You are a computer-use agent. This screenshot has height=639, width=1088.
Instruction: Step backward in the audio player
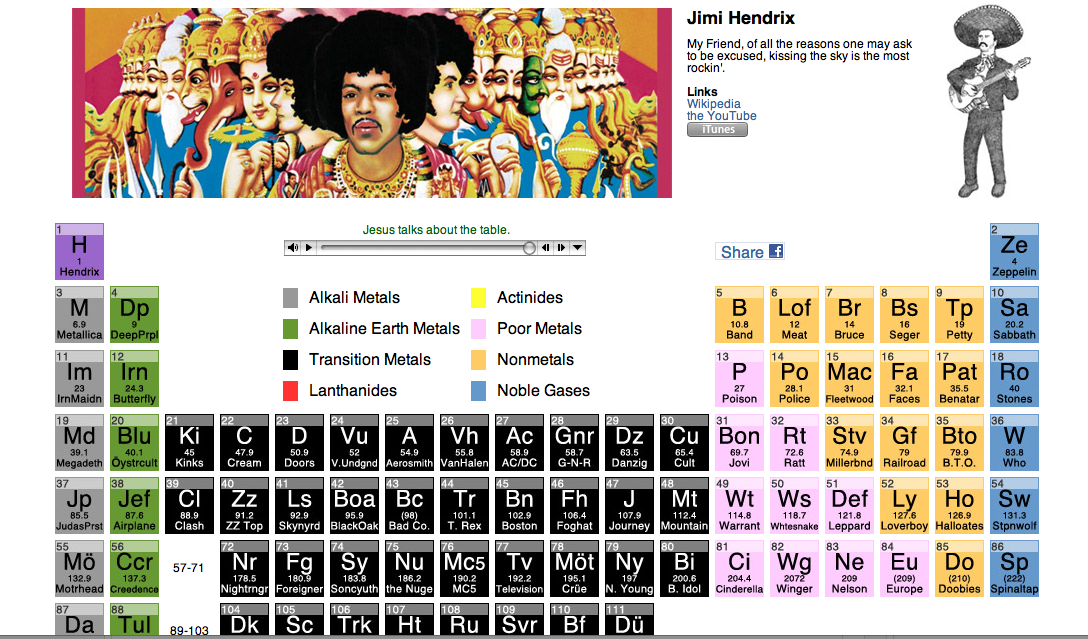point(546,248)
